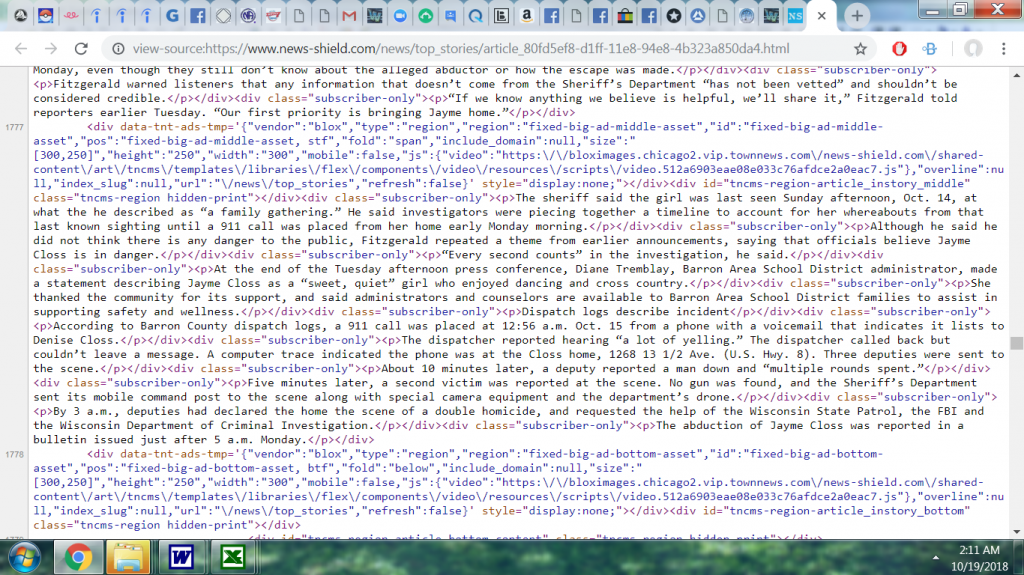Viewport: 1024px width, 575px height.
Task: Switch to the Gmail tab
Action: click(348, 16)
